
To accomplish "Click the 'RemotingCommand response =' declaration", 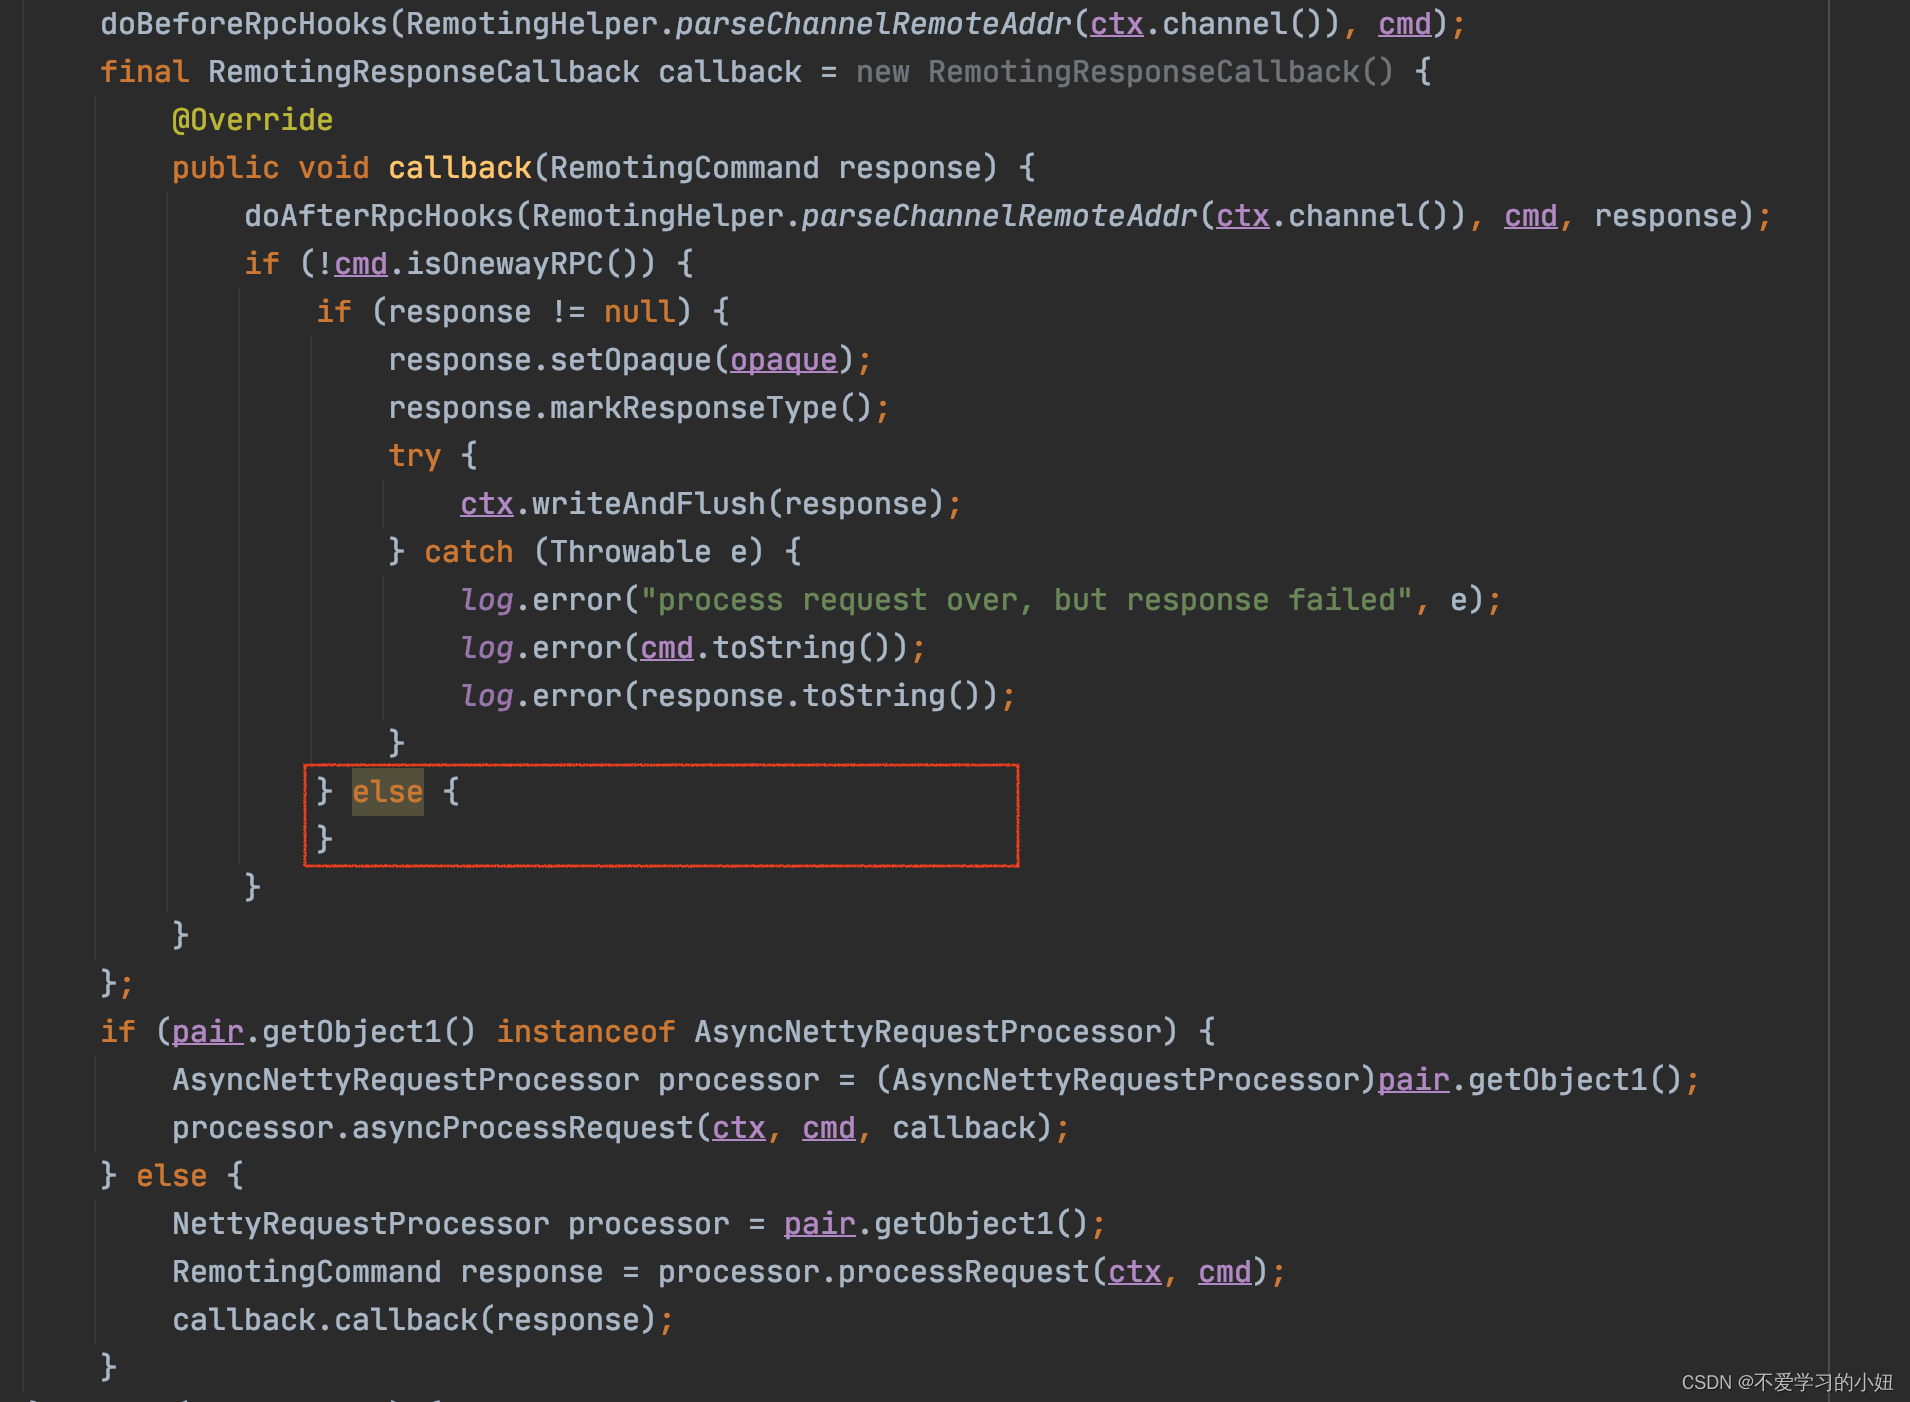I will point(405,1271).
